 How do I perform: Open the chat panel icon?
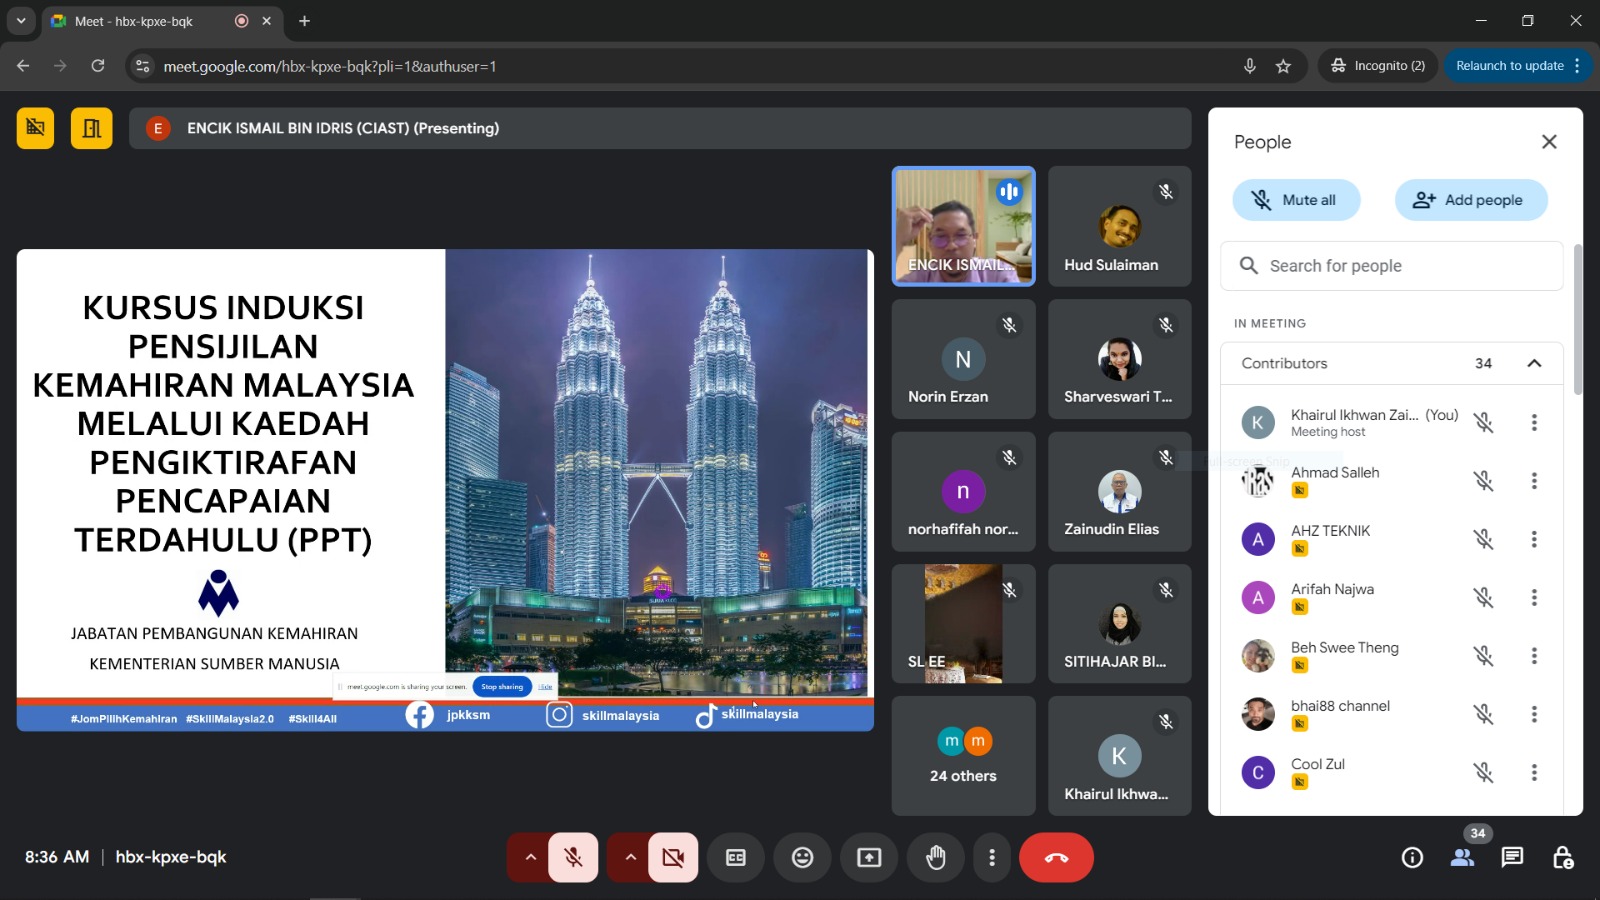(x=1512, y=858)
